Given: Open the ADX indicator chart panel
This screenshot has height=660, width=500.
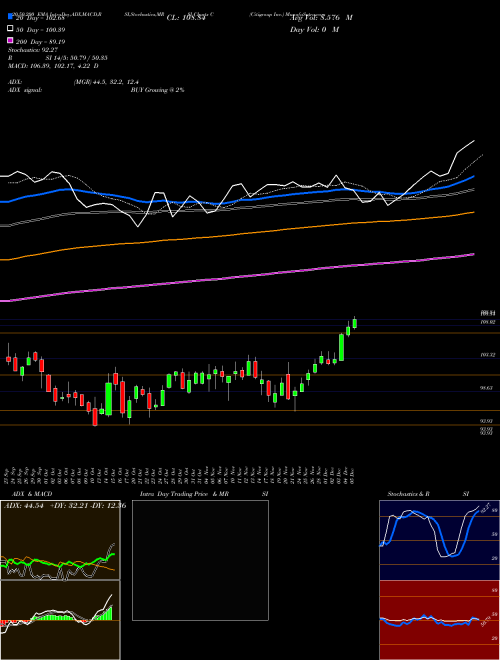Looking at the screenshot, I should coord(60,540).
